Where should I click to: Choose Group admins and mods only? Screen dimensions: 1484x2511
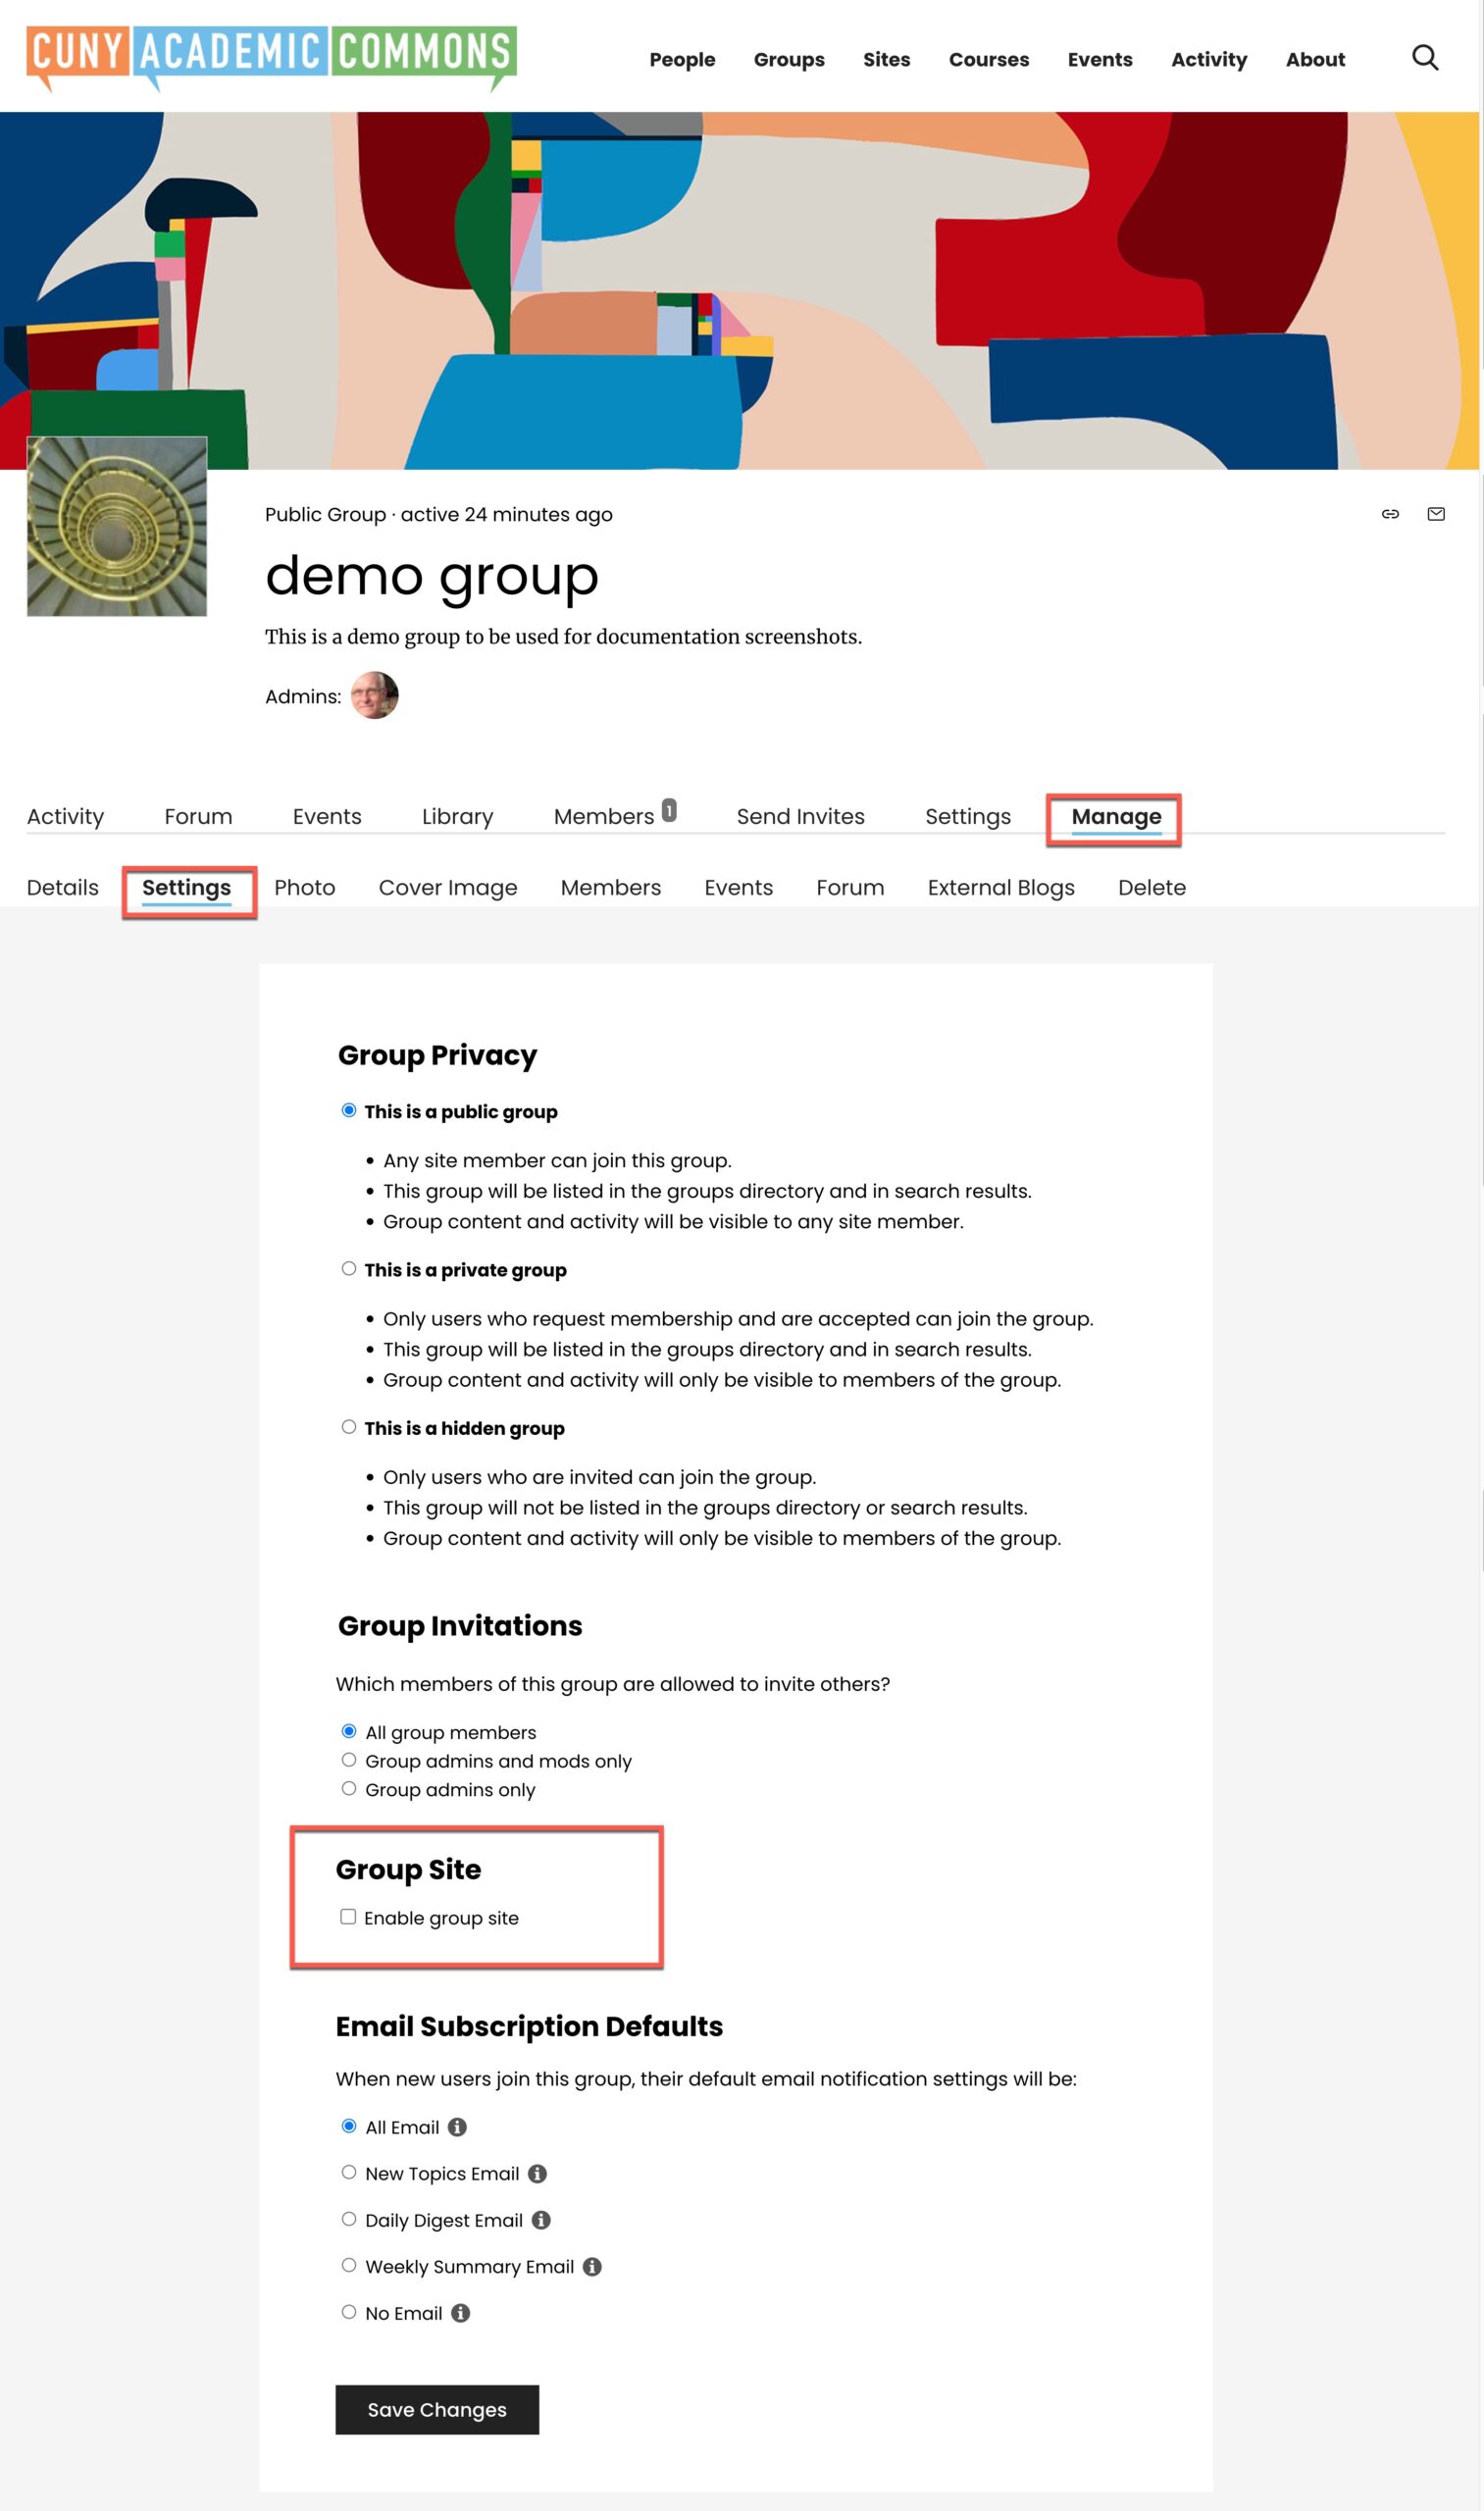point(349,1760)
